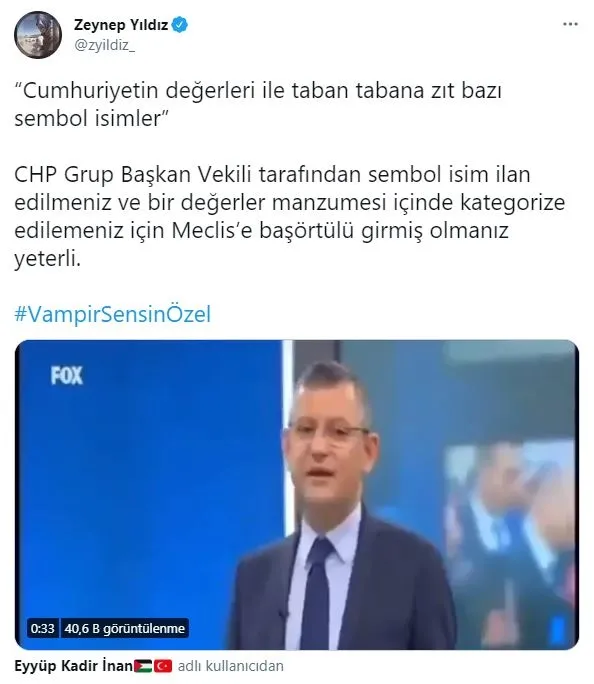
Task: Click the Palestine flag emoji
Action: [143, 667]
